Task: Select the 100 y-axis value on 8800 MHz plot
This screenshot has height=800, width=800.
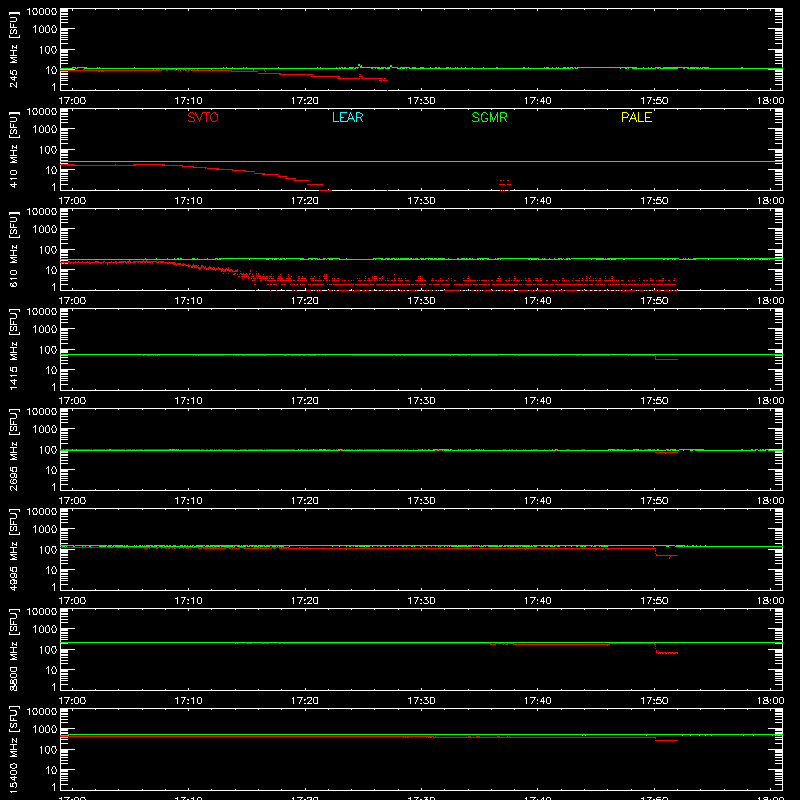Action: (x=48, y=650)
